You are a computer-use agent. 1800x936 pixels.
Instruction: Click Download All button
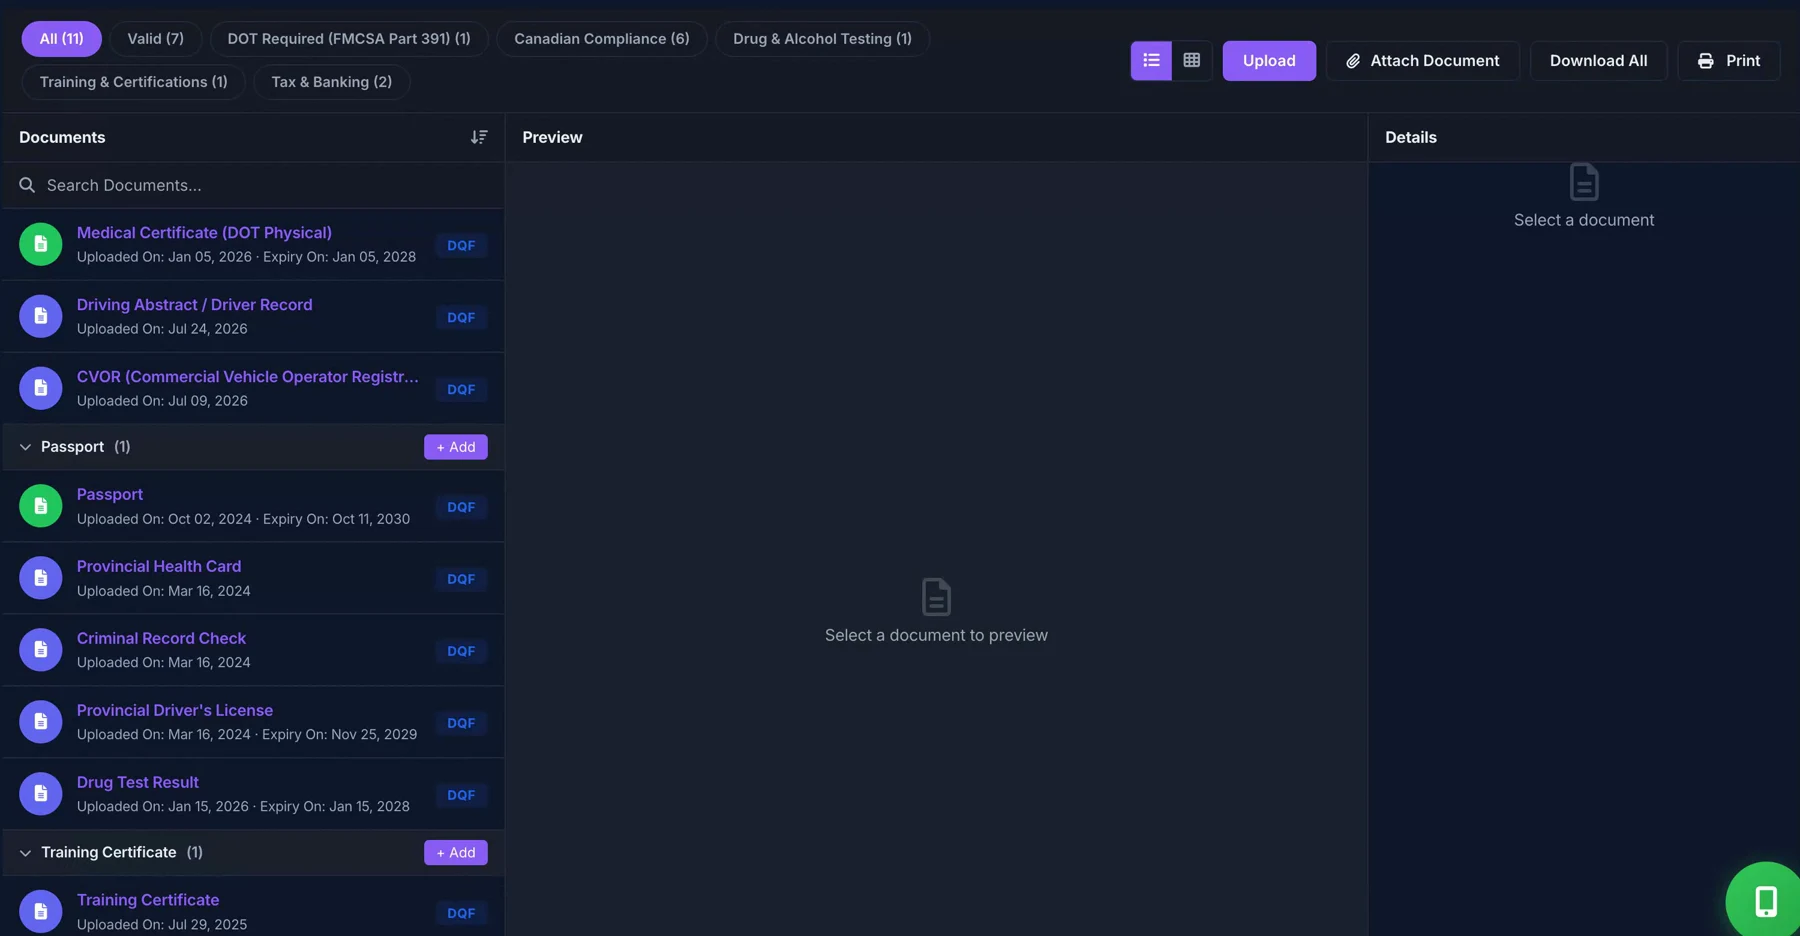pos(1598,61)
